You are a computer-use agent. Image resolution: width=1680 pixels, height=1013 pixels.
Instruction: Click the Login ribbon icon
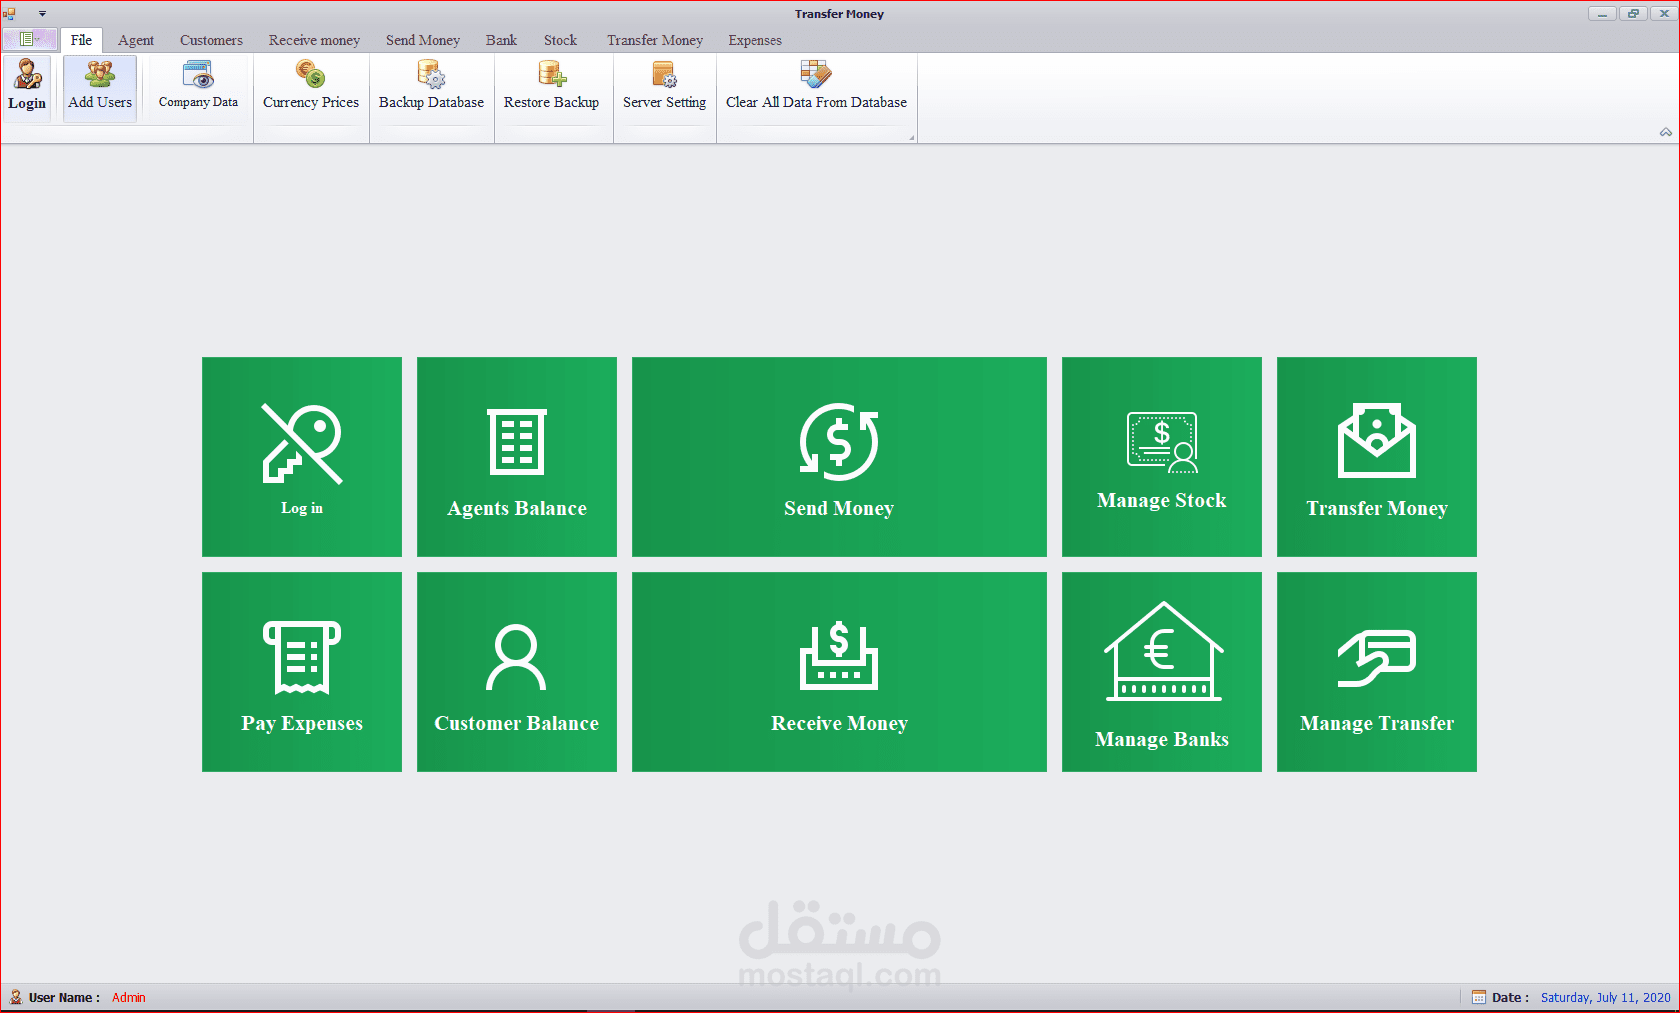tap(27, 86)
